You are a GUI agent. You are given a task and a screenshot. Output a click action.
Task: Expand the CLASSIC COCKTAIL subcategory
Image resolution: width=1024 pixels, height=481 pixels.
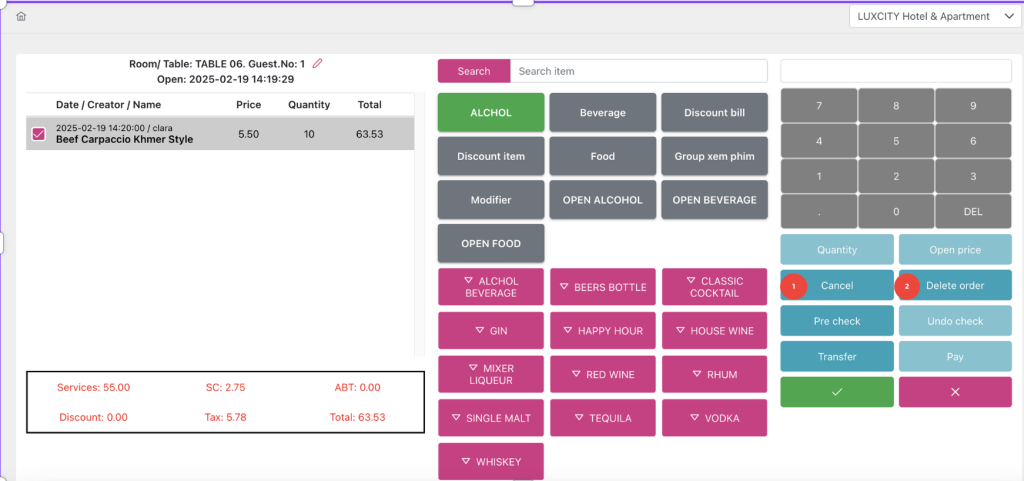(x=714, y=287)
